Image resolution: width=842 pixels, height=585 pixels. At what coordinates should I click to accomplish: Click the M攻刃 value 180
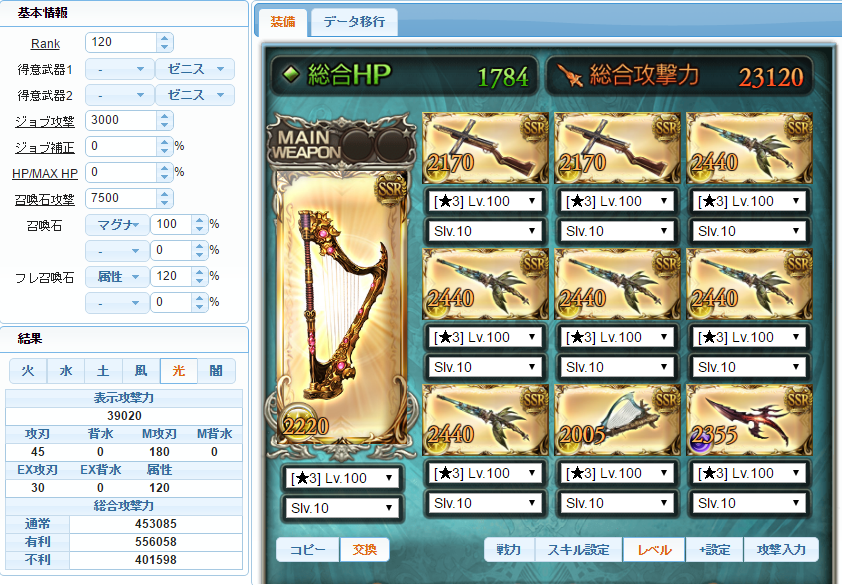(159, 452)
